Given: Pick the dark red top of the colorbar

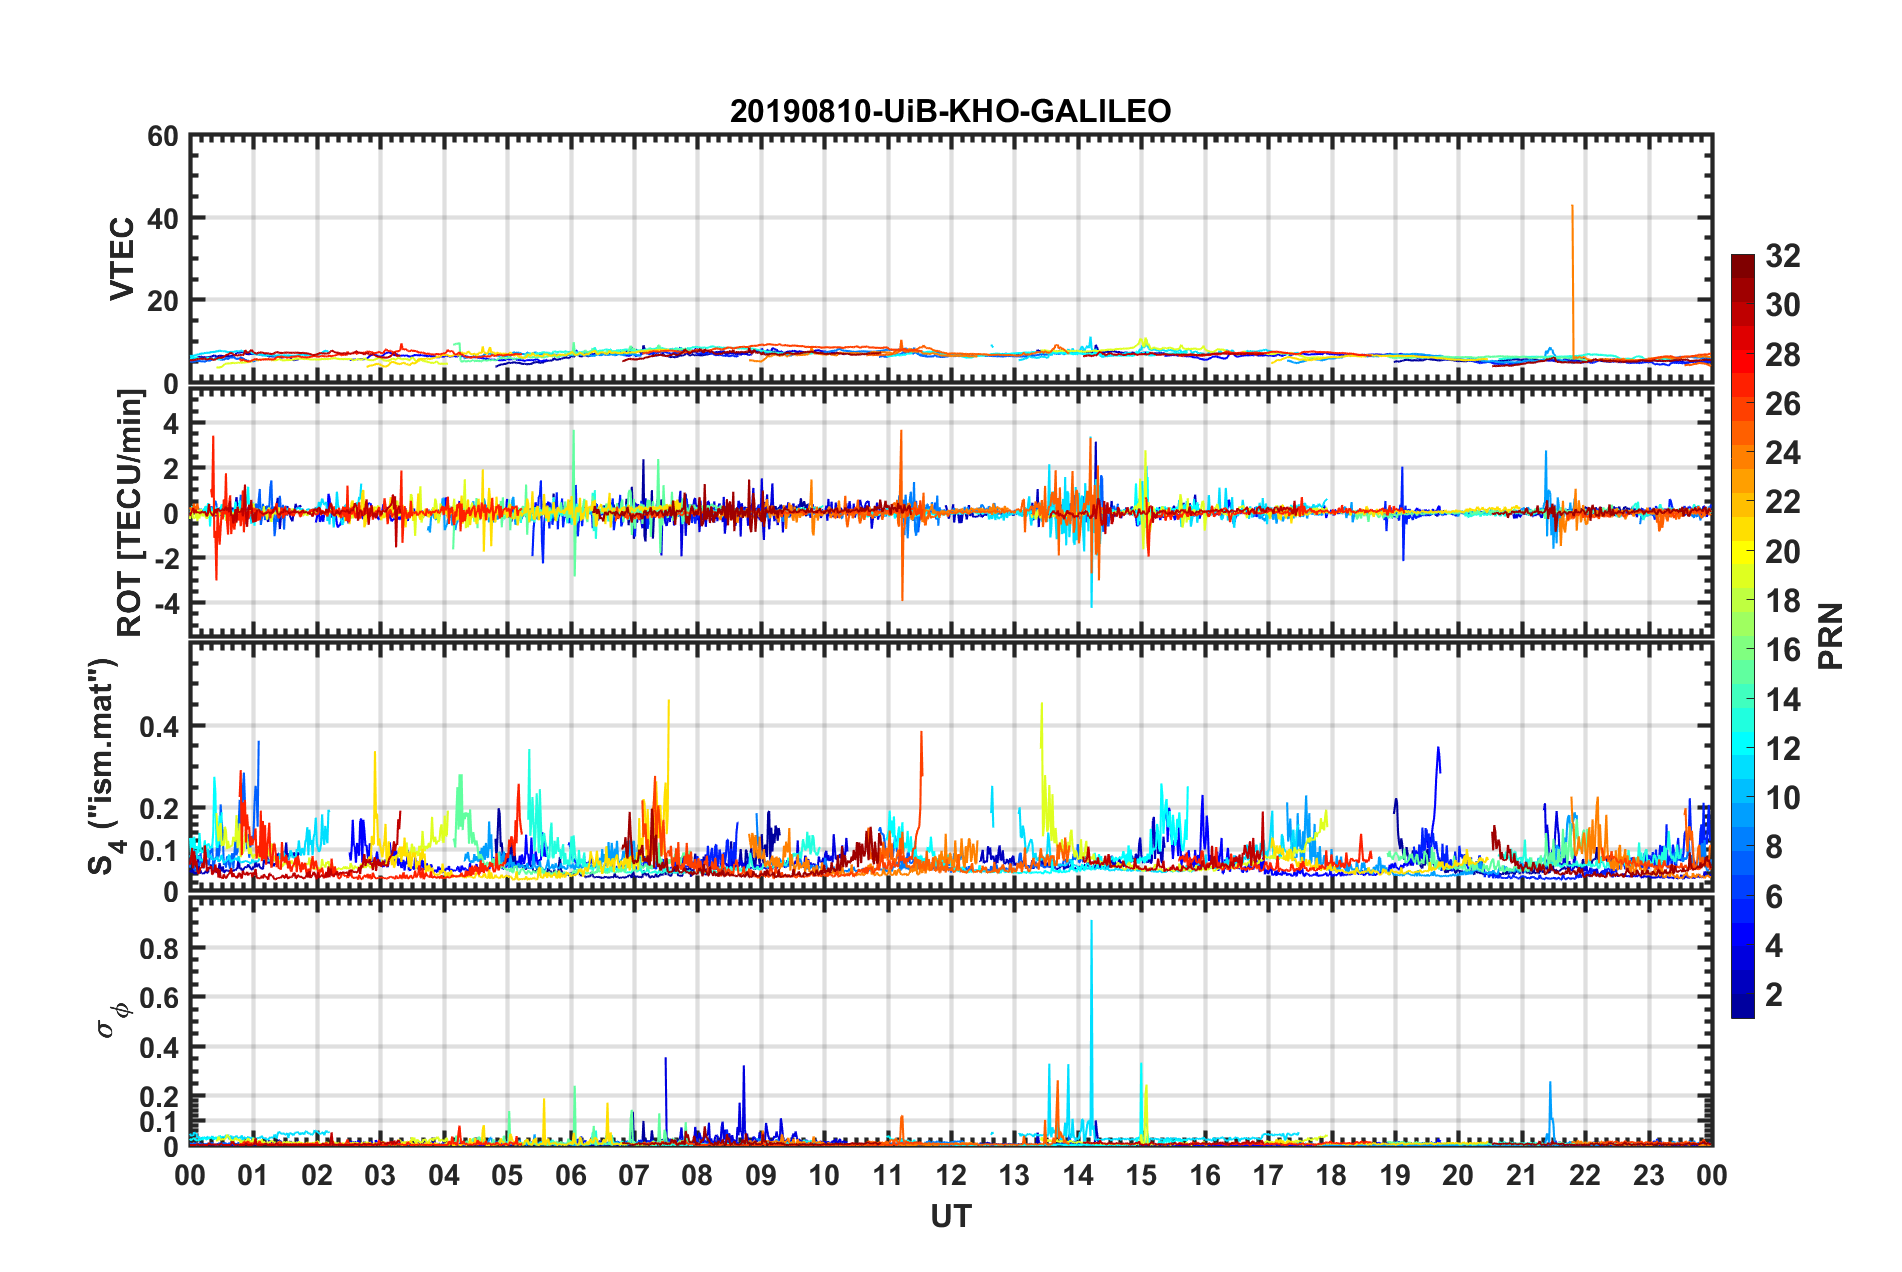Looking at the screenshot, I should [1742, 261].
